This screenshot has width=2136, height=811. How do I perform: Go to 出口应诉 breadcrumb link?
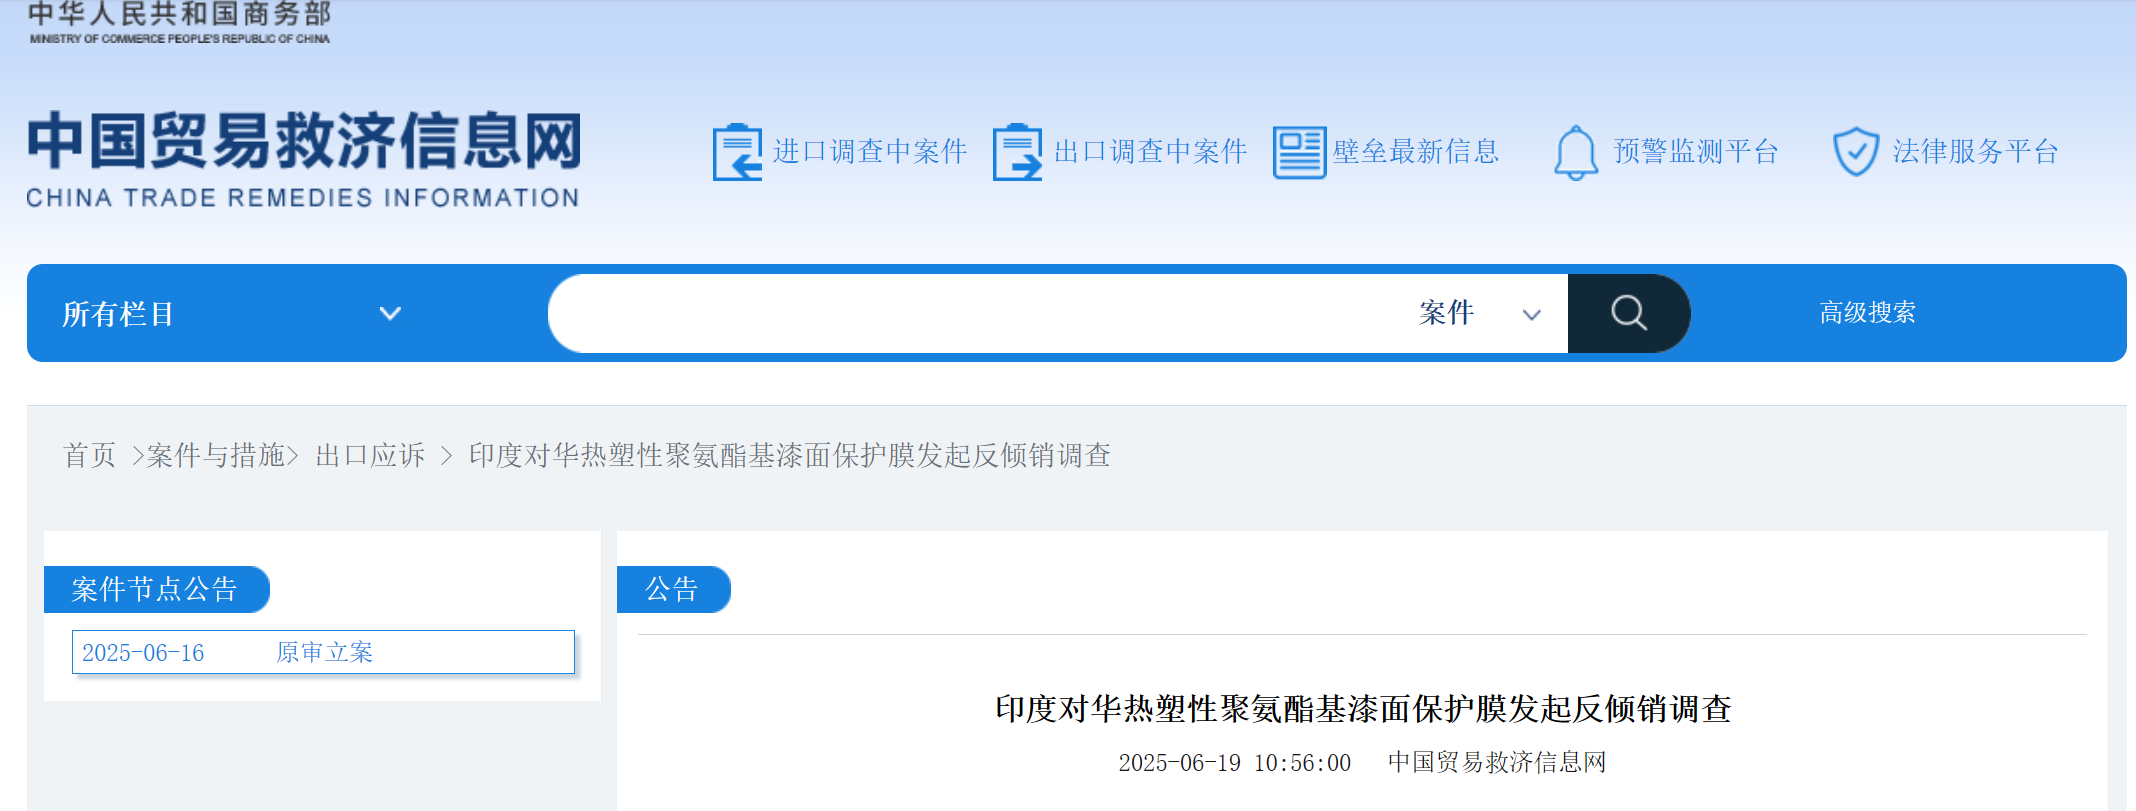[370, 456]
